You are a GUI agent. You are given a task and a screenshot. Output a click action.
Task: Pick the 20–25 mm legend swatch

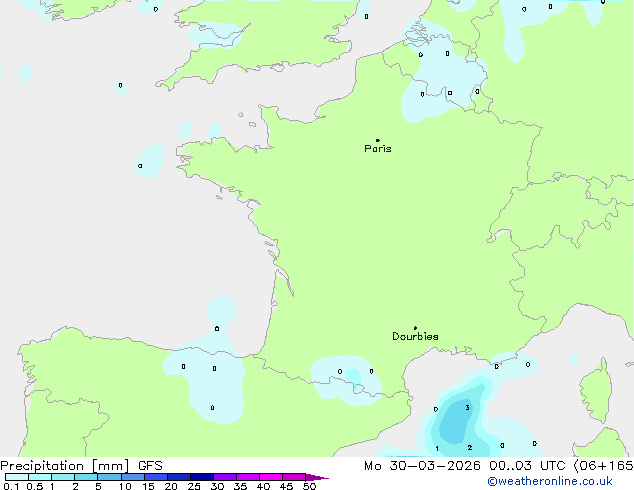pos(178,477)
